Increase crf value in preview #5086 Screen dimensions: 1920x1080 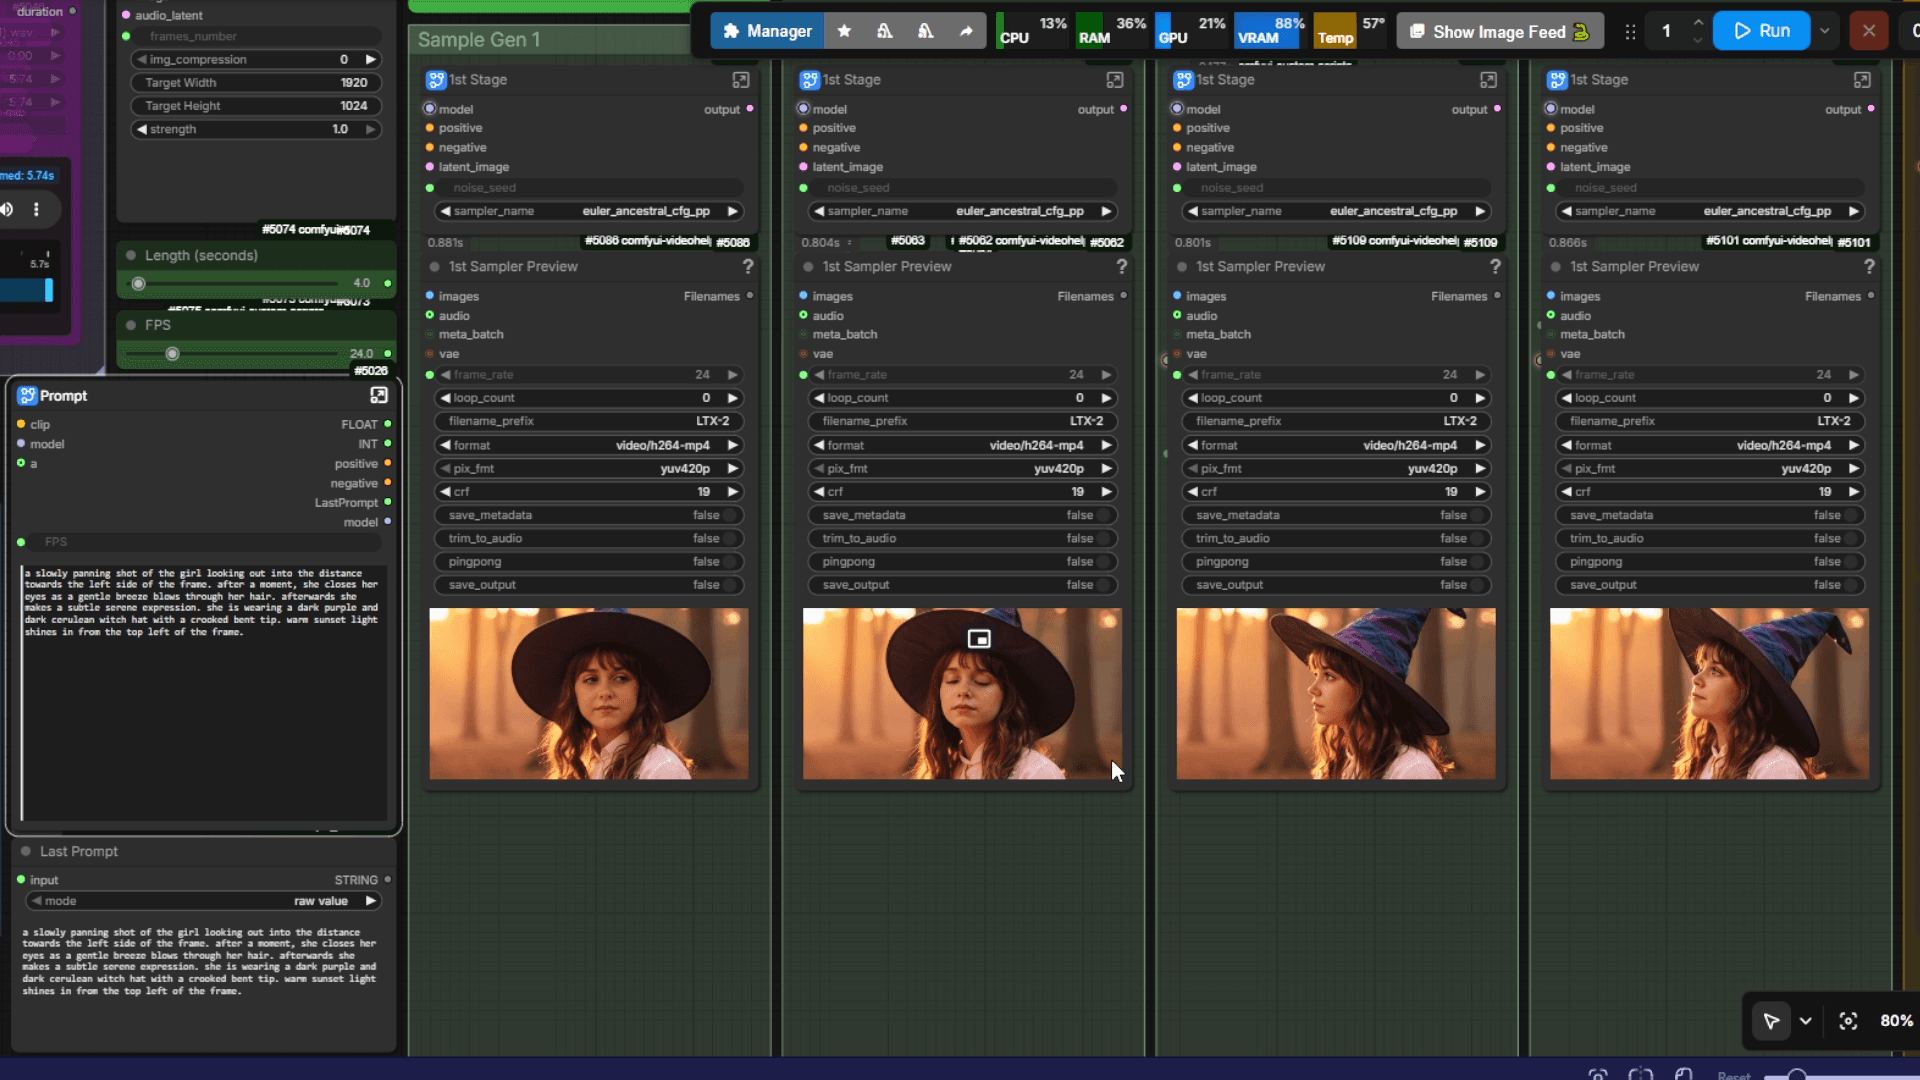733,492
